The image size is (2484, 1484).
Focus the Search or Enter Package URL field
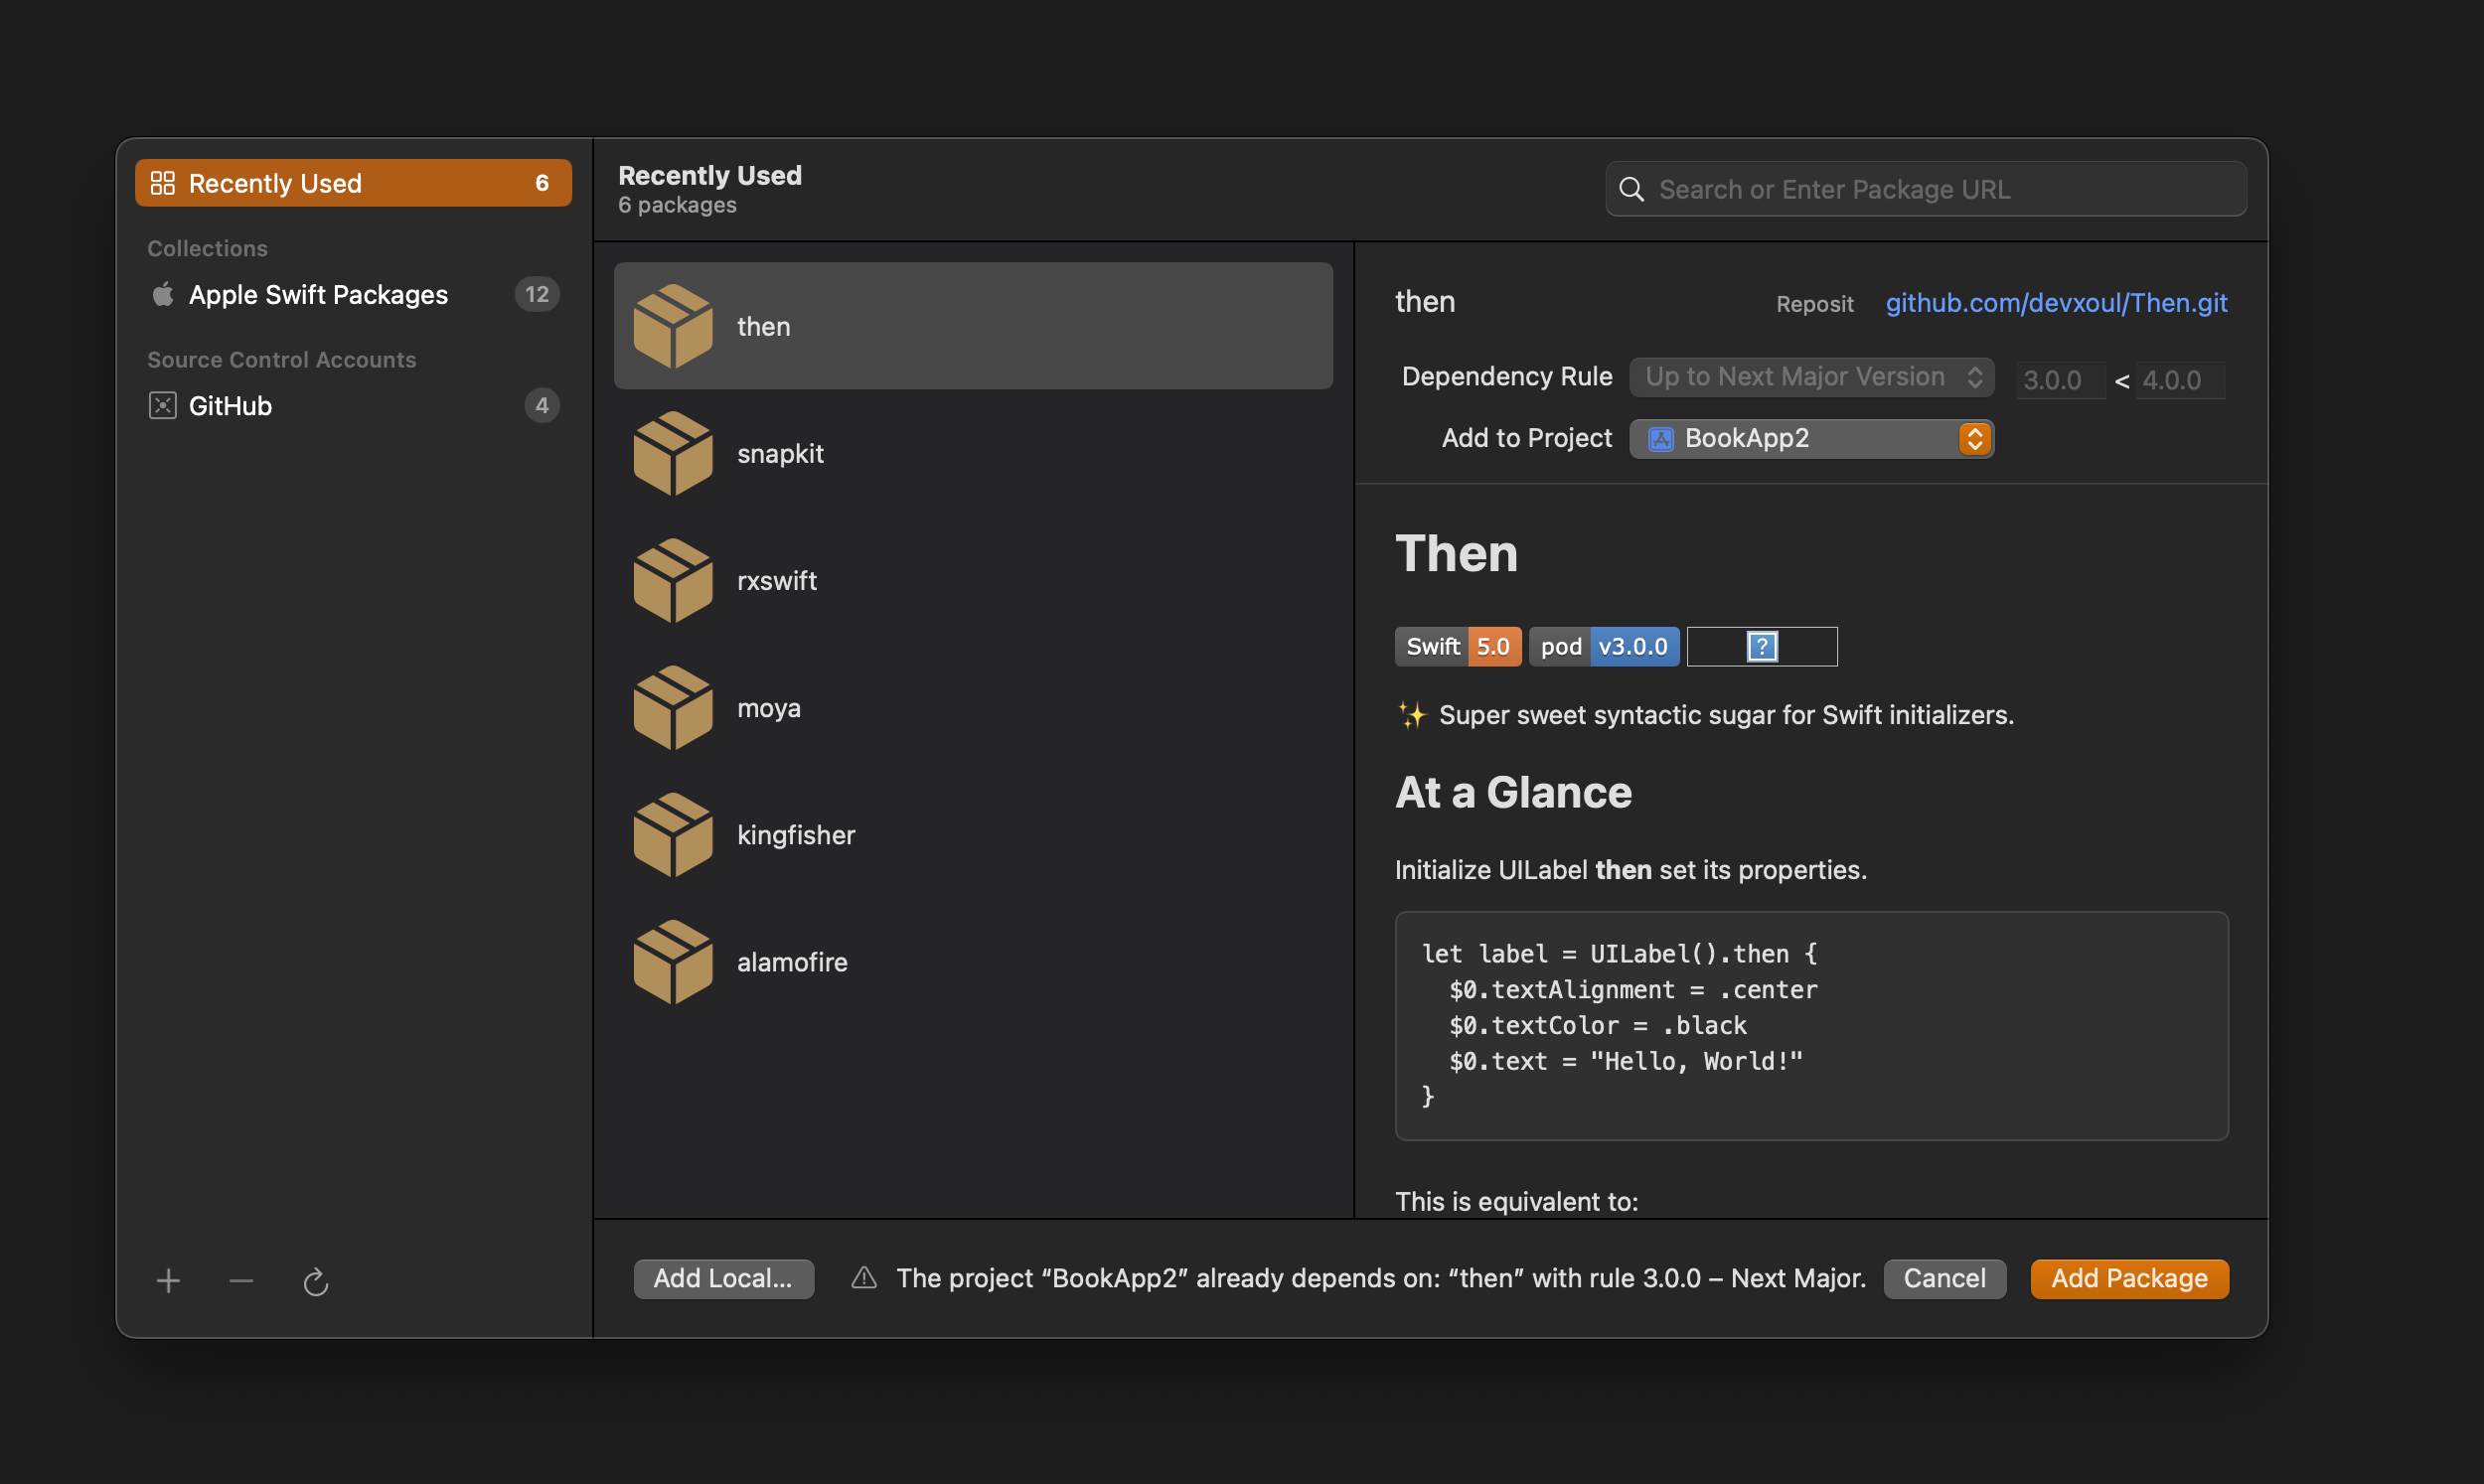(1926, 189)
